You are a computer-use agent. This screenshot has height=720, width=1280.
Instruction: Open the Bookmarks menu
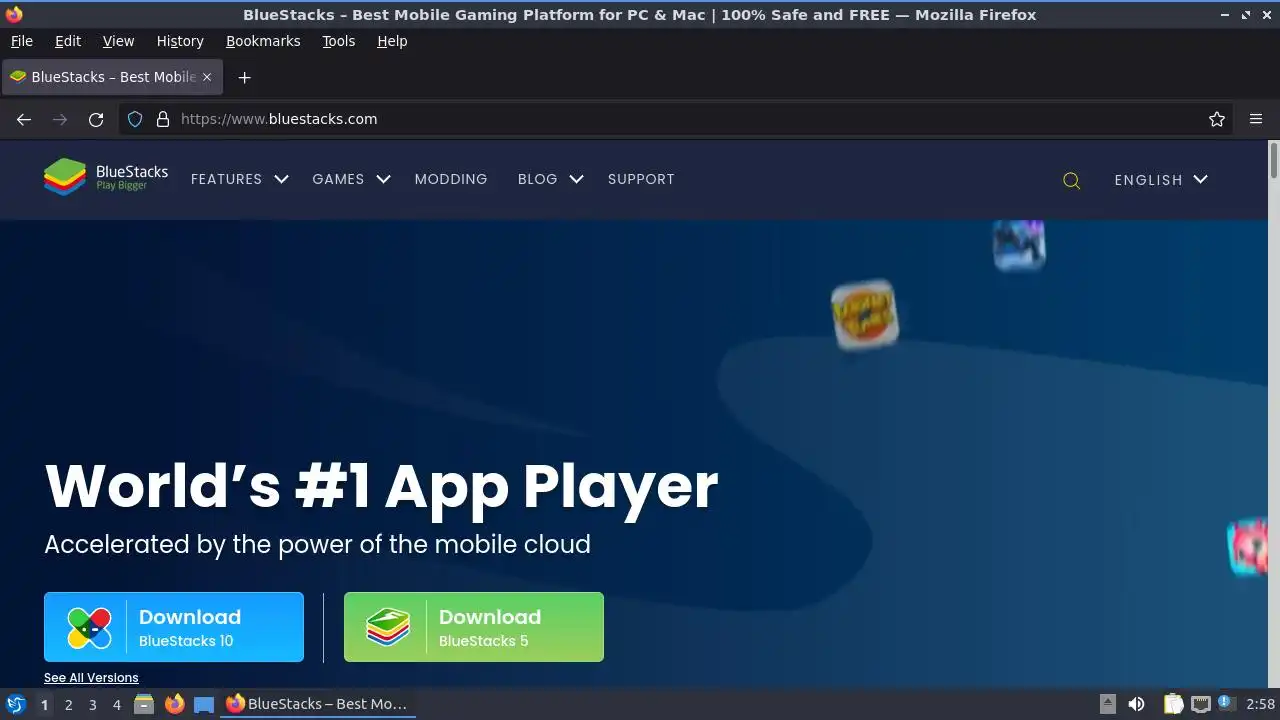[x=263, y=41]
